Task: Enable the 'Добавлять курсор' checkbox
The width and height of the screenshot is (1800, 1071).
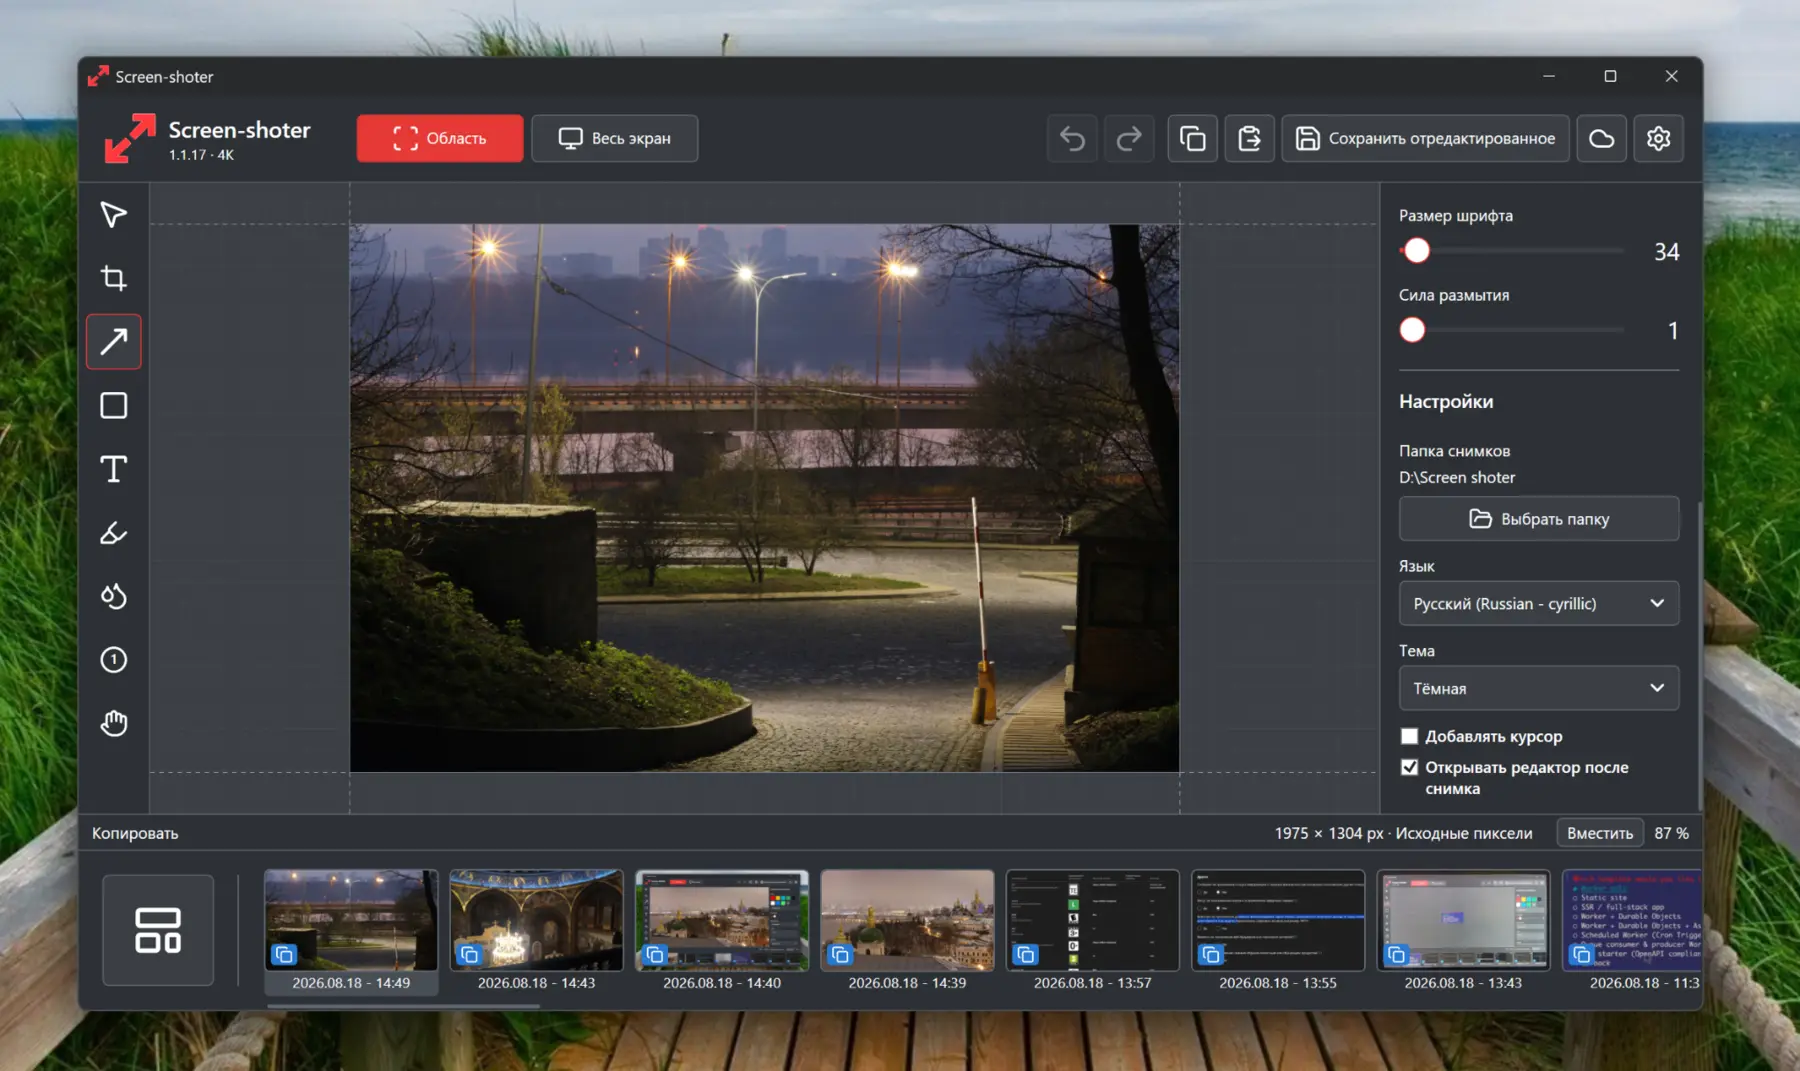Action: (1409, 736)
